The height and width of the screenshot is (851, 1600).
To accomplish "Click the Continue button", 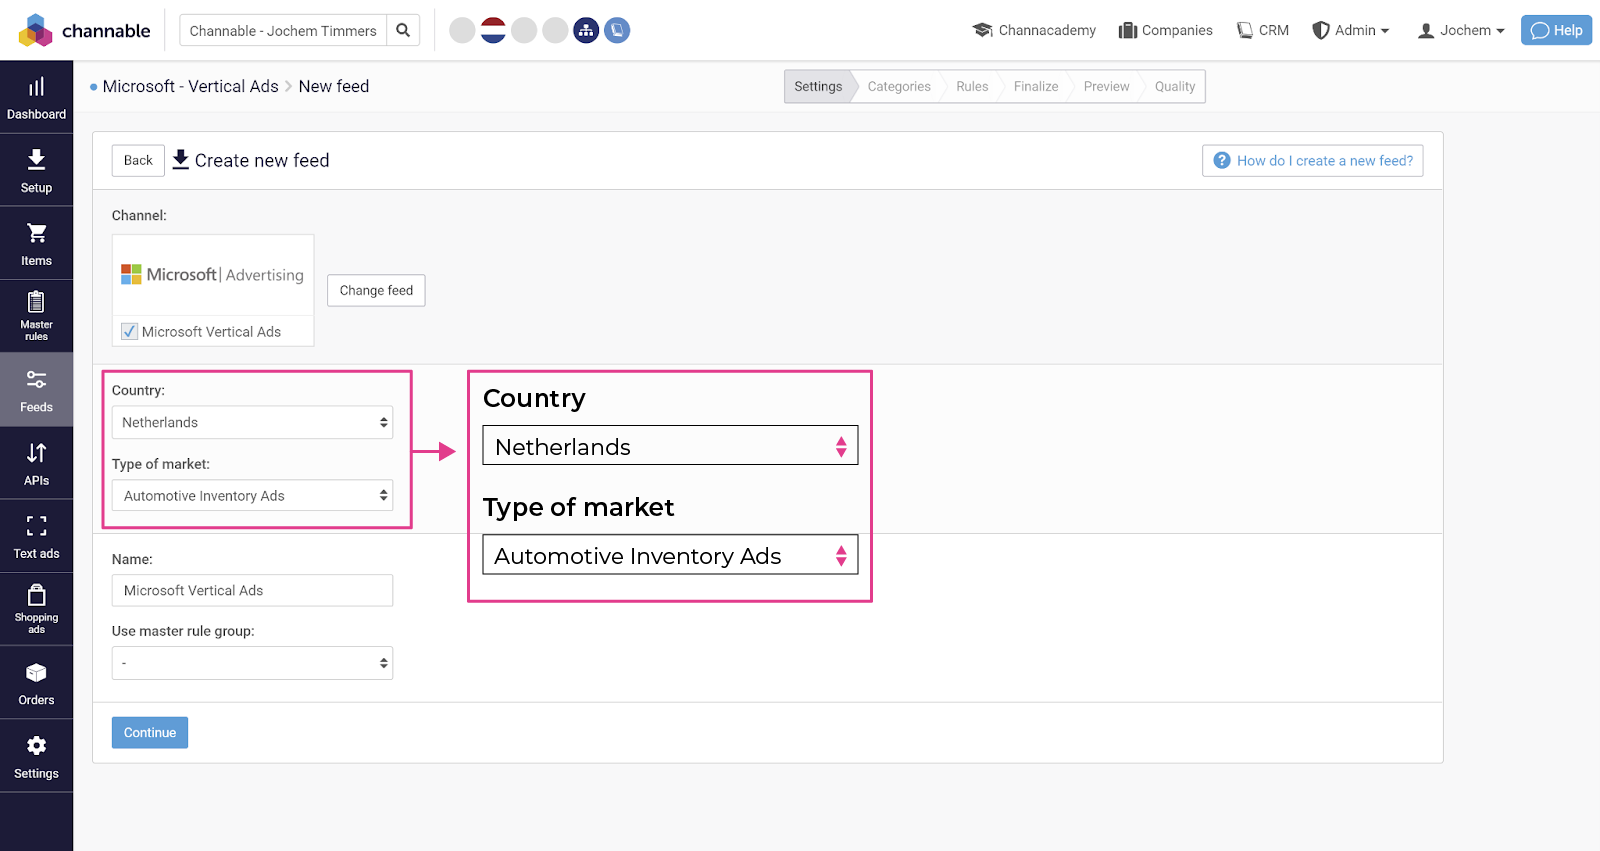I will click(x=150, y=733).
